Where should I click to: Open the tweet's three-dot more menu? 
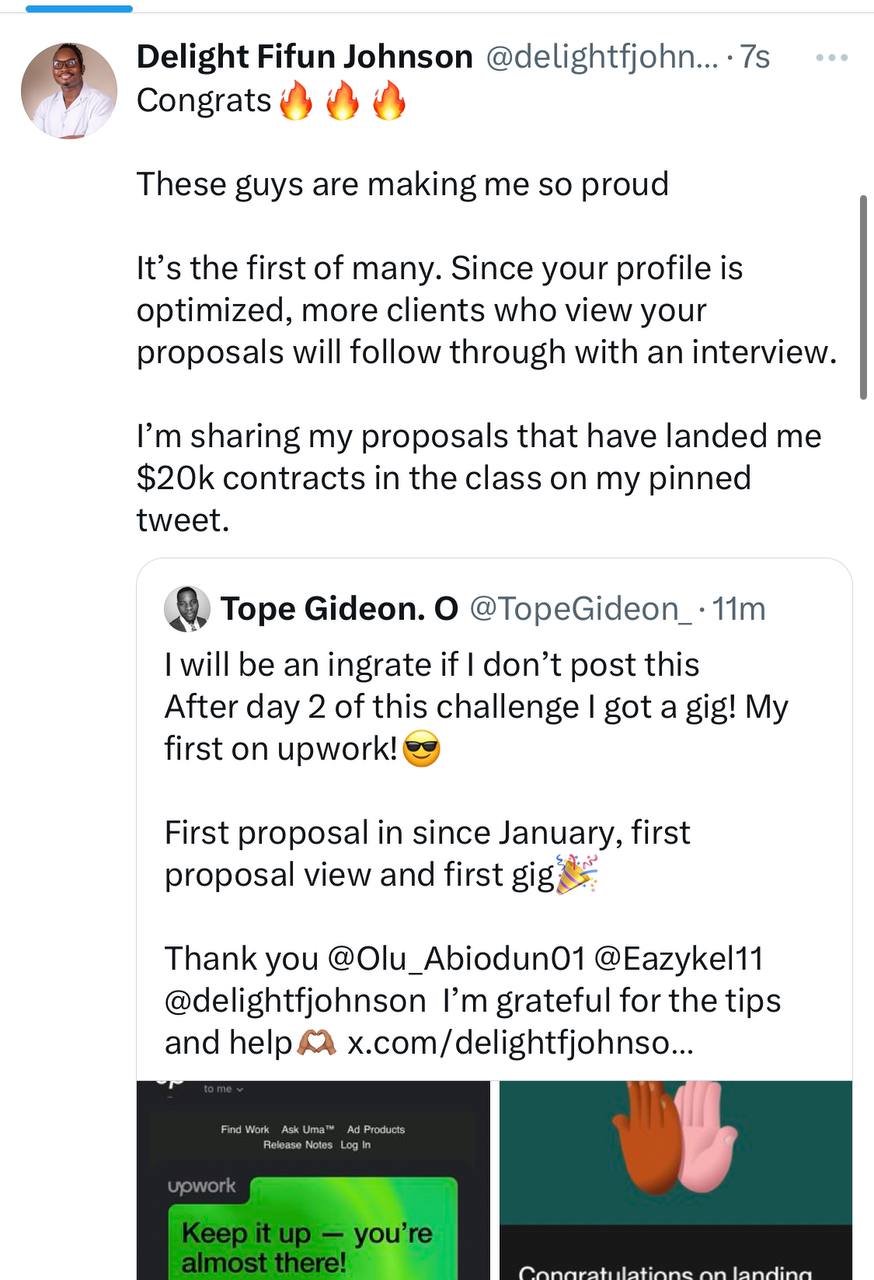[831, 58]
